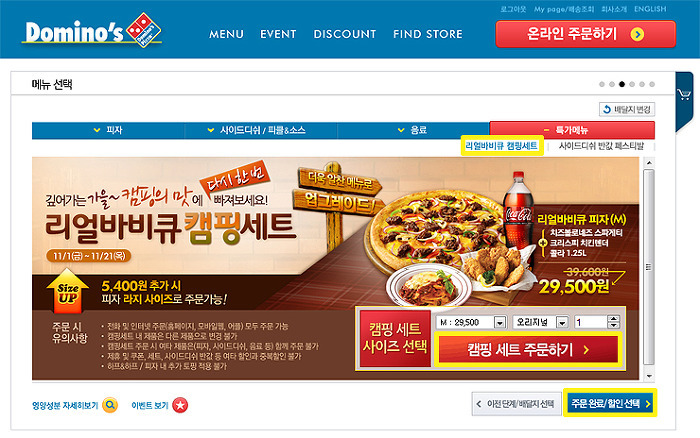The image size is (700, 438).
Task: Expand the 피자 menu category
Action: 108,130
